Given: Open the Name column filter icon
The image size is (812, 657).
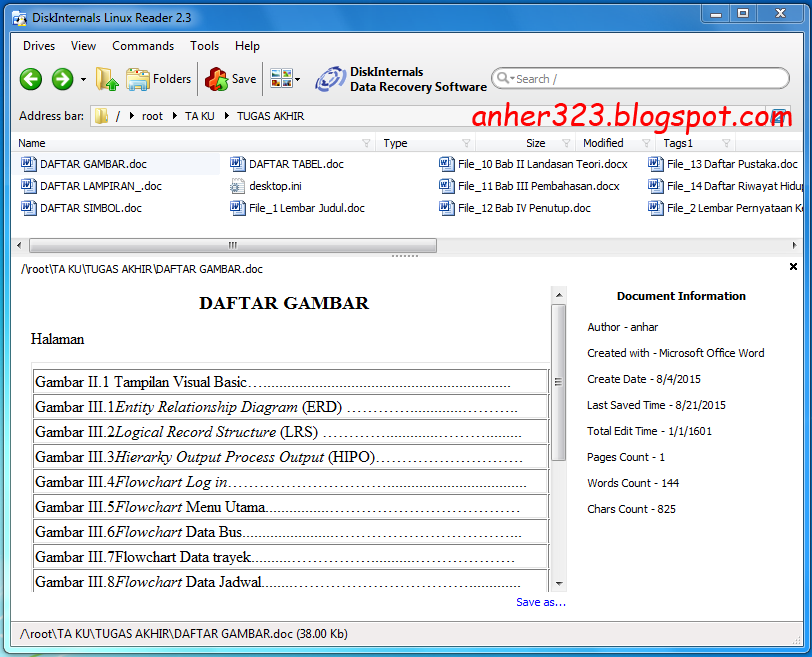Looking at the screenshot, I should tap(366, 143).
